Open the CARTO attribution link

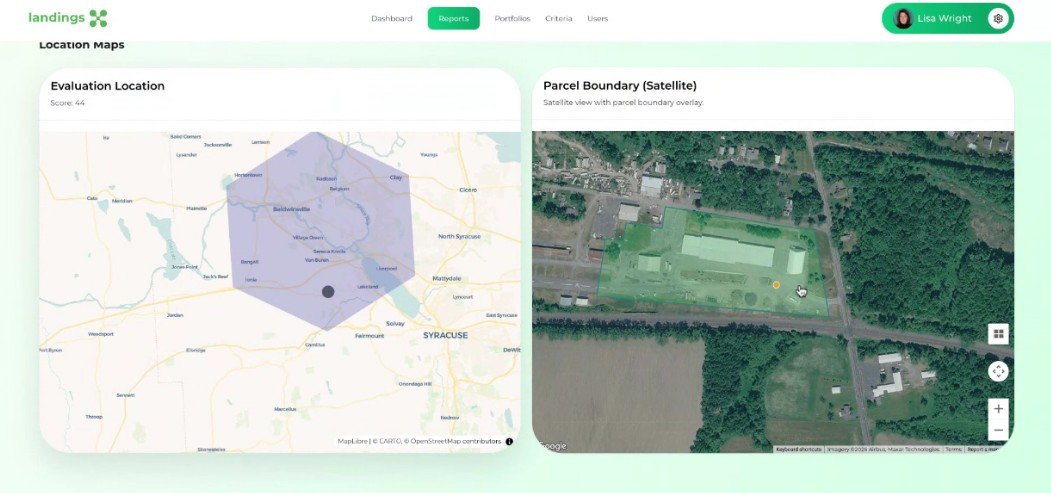[387, 441]
